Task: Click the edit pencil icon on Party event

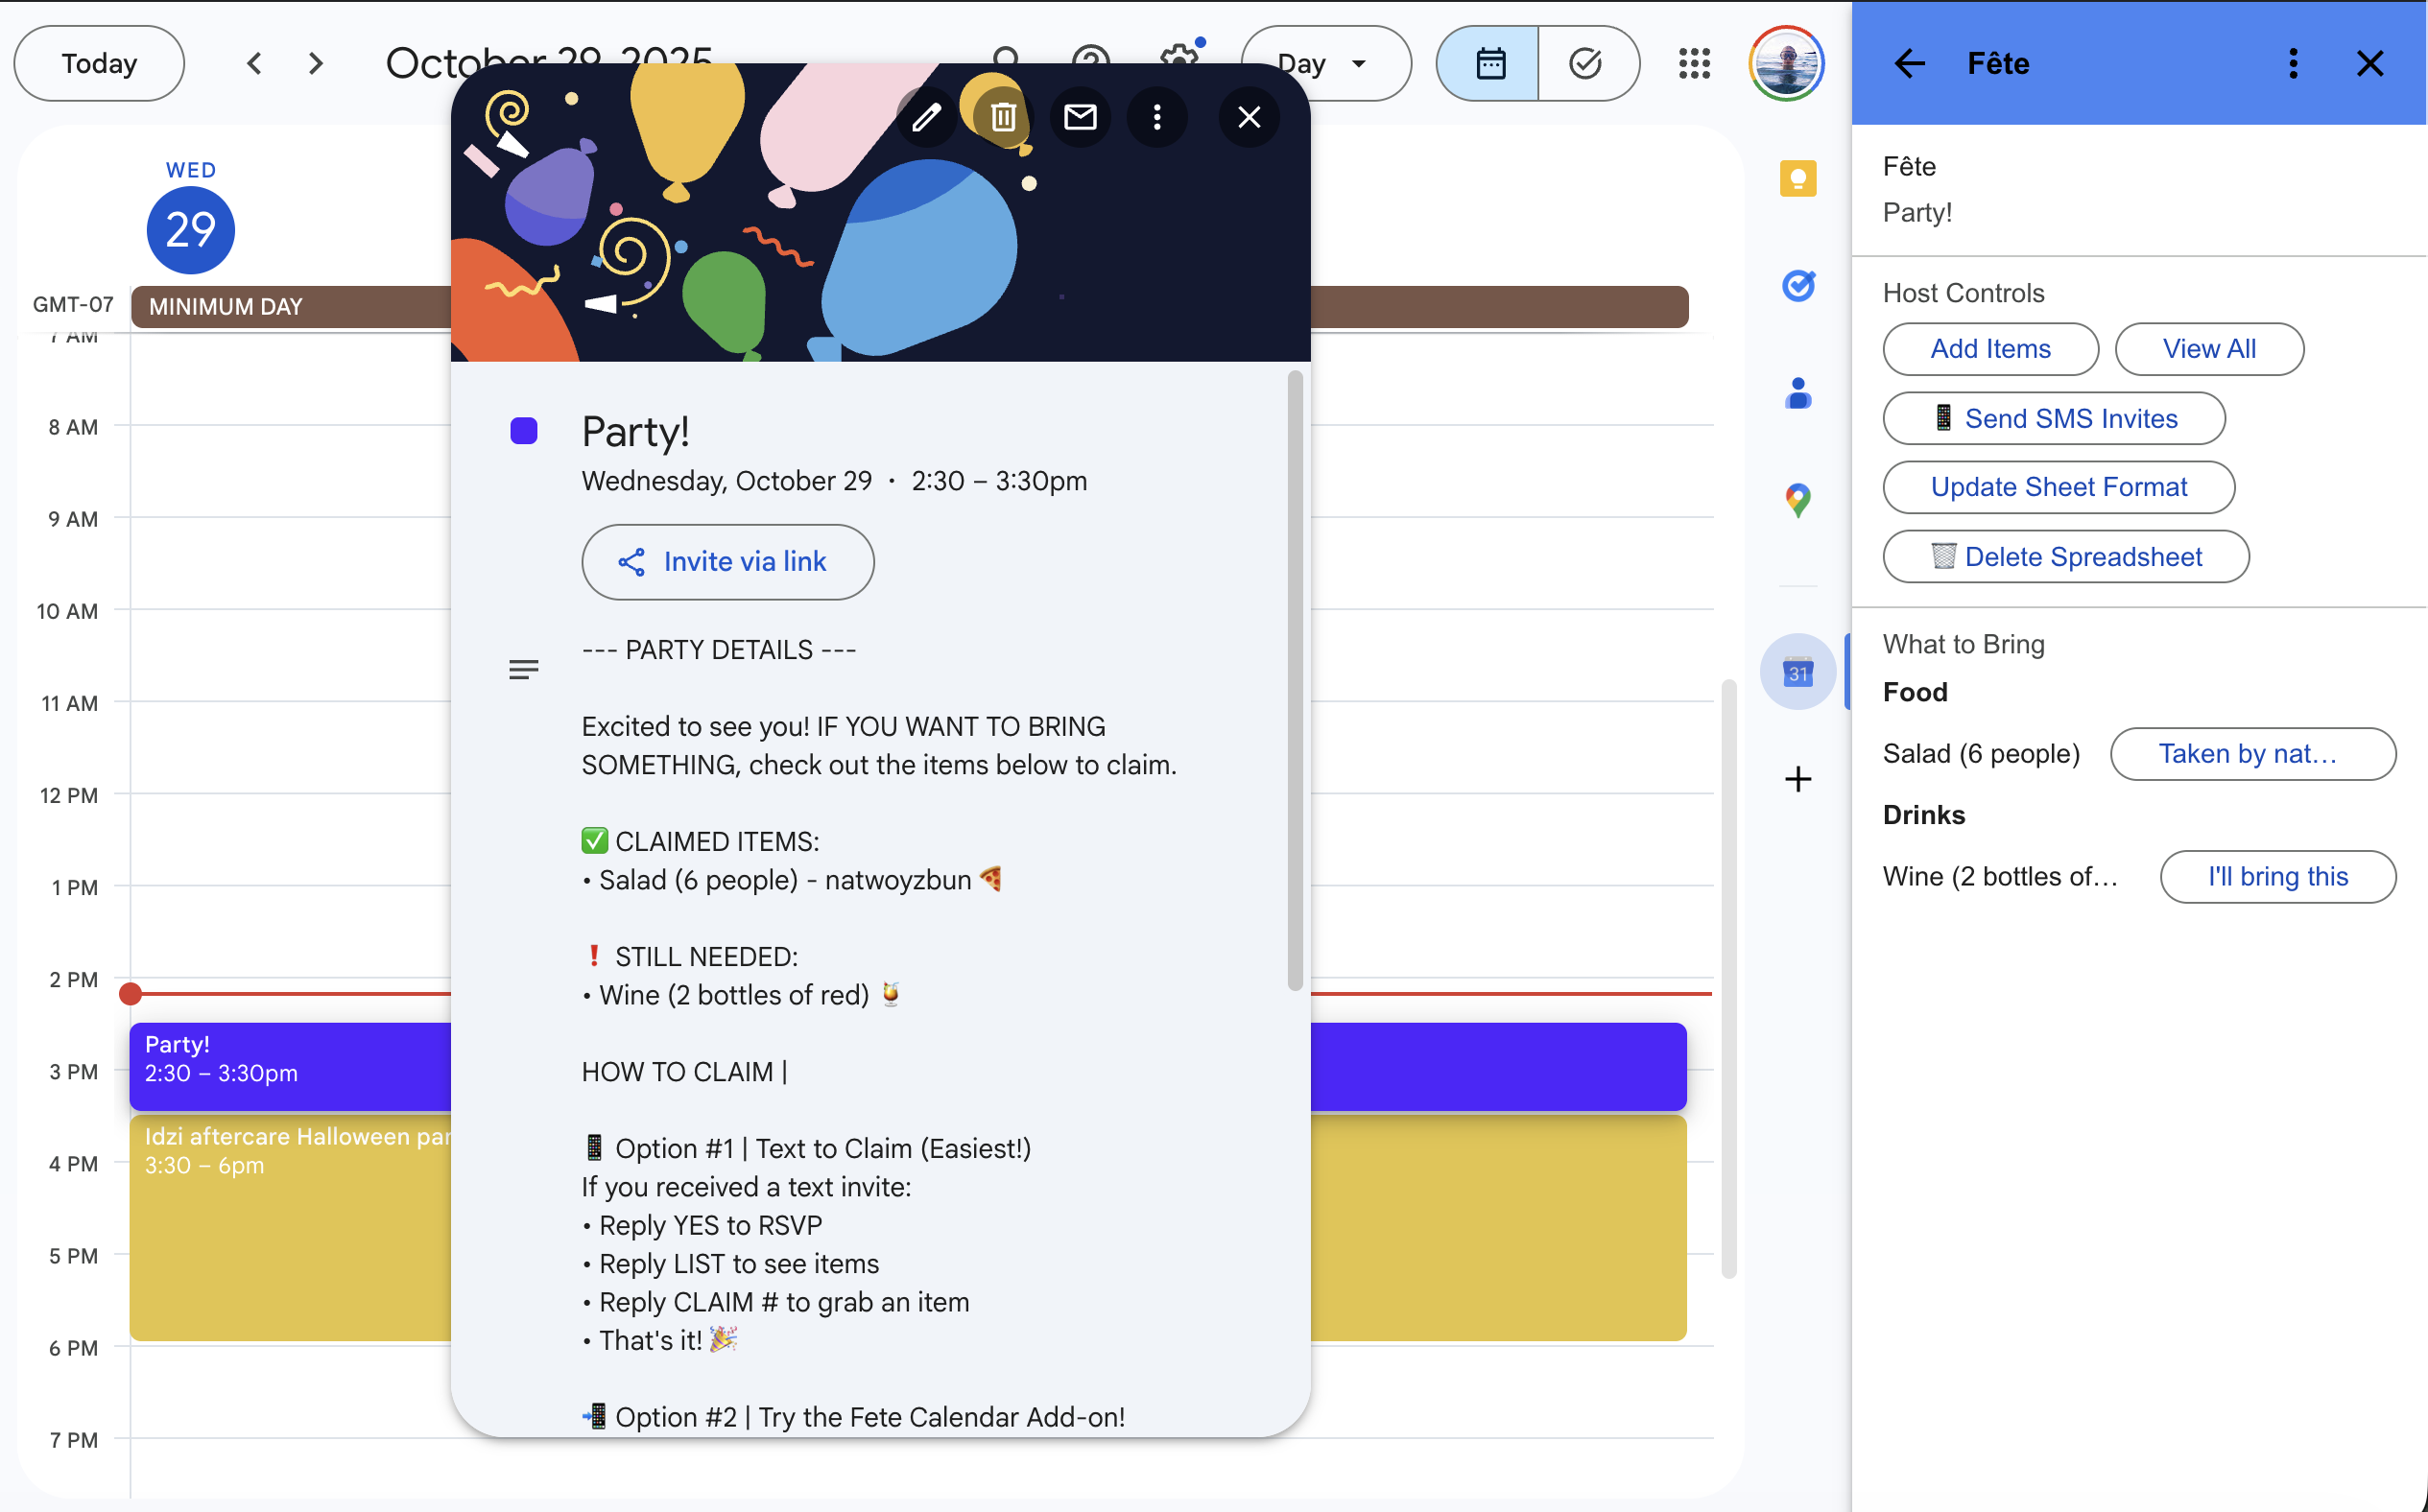Action: pyautogui.click(x=926, y=118)
